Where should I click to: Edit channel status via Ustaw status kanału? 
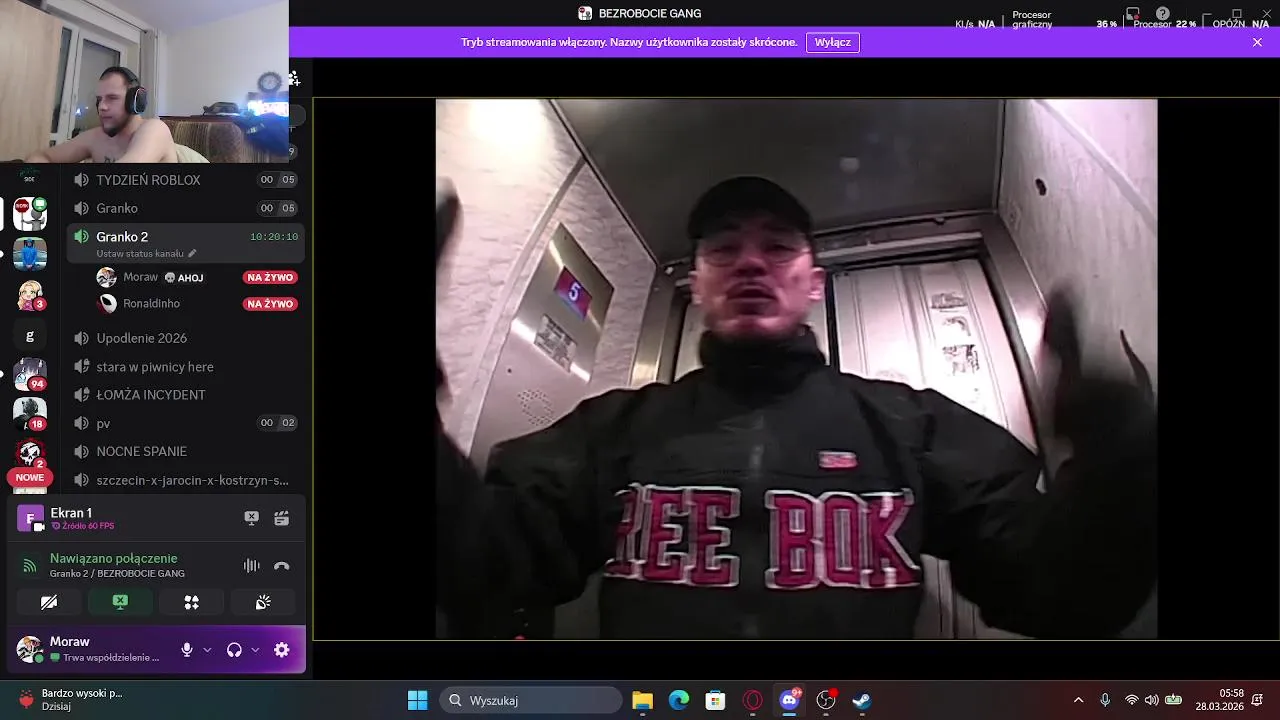point(146,253)
